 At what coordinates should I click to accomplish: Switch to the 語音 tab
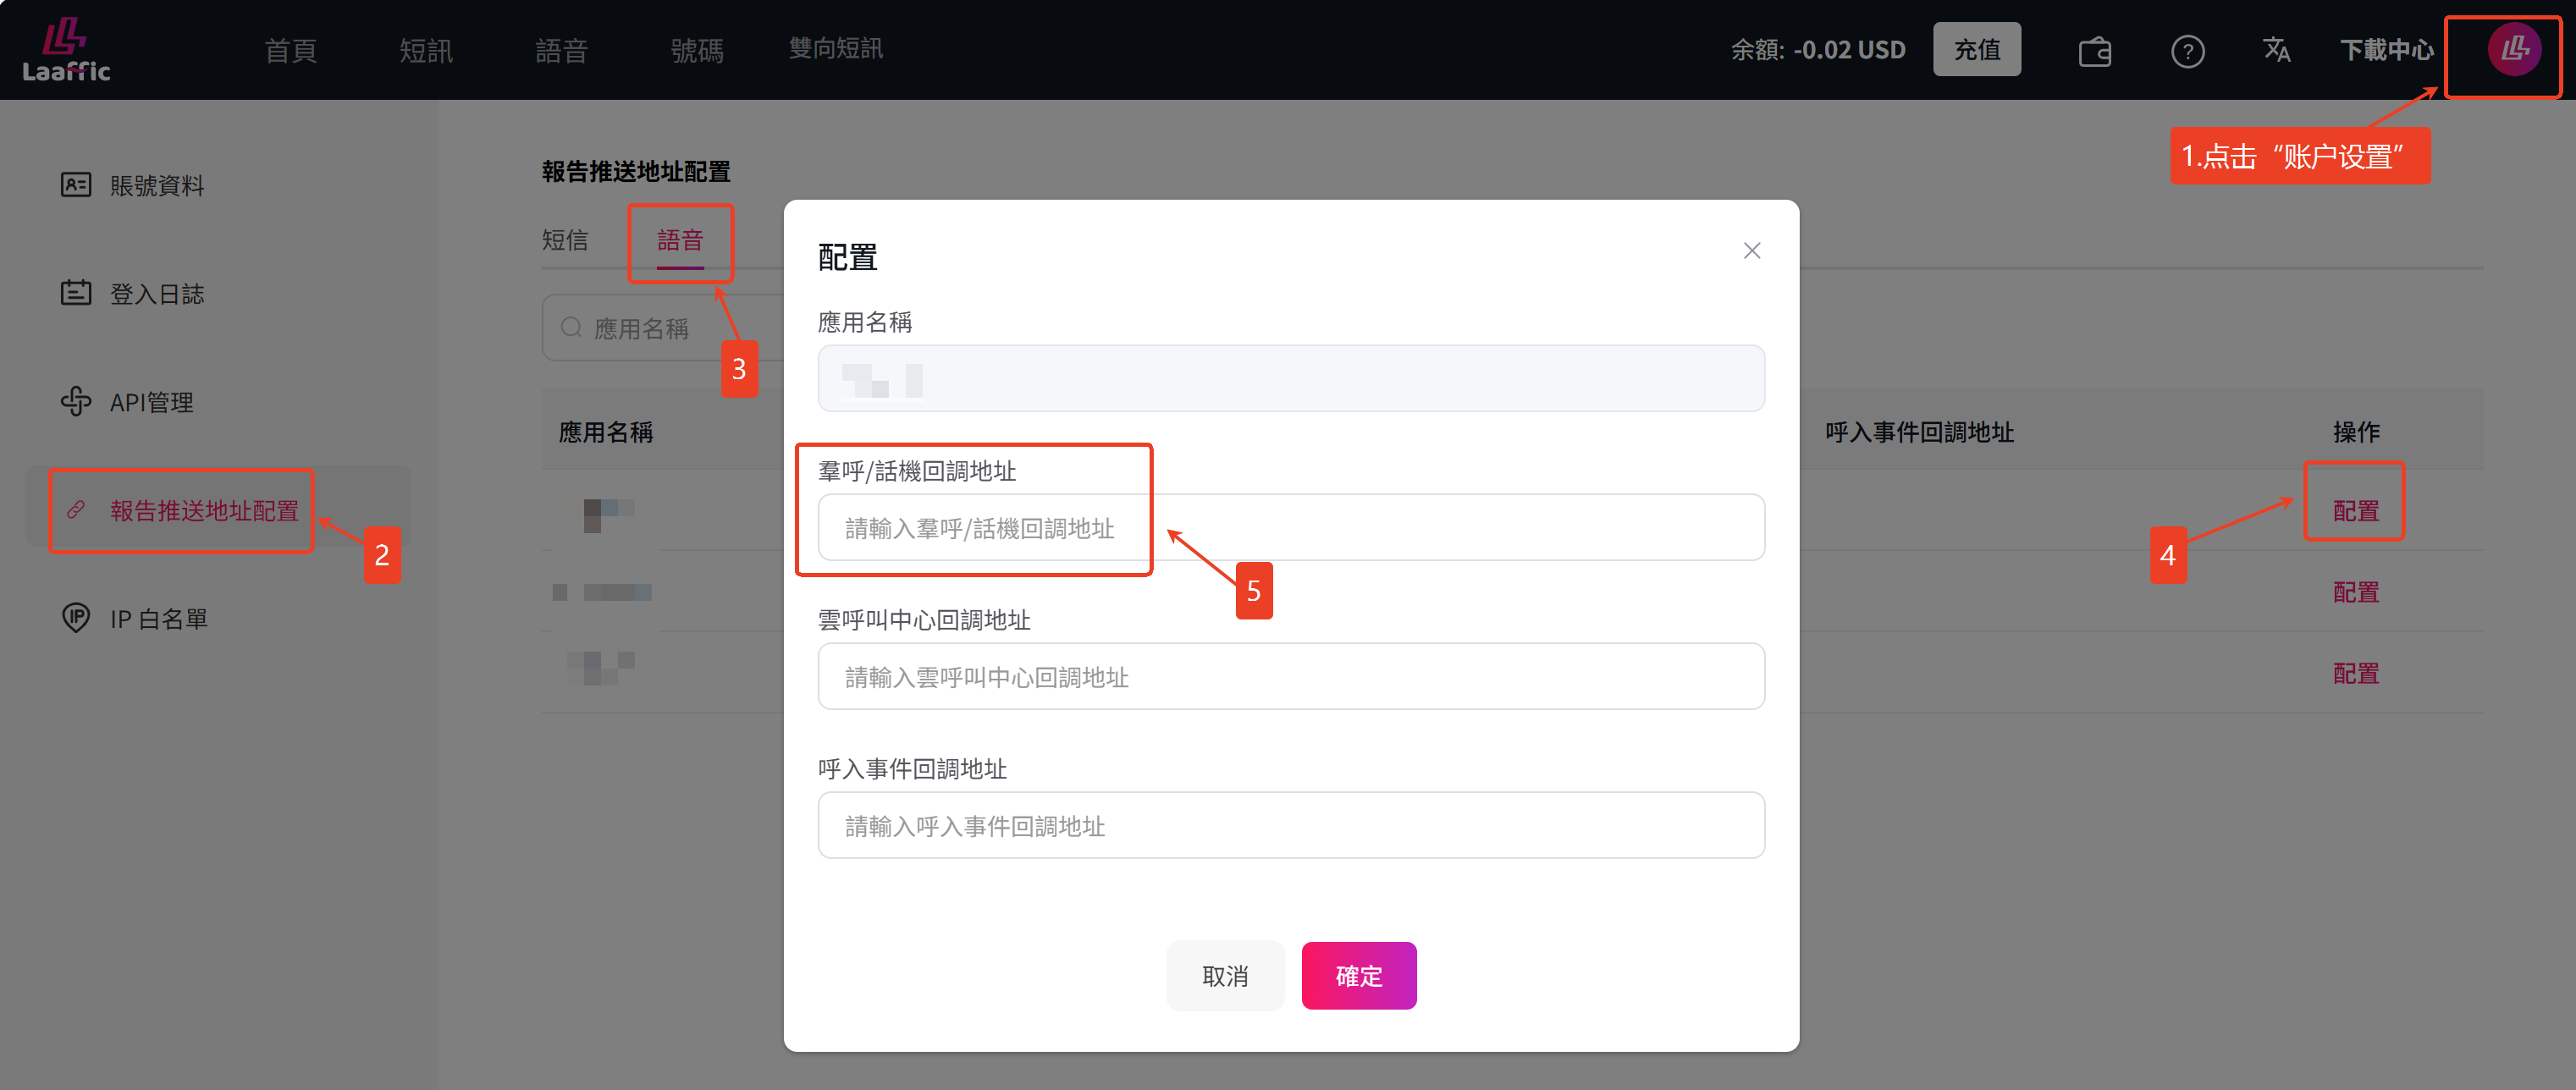point(681,241)
